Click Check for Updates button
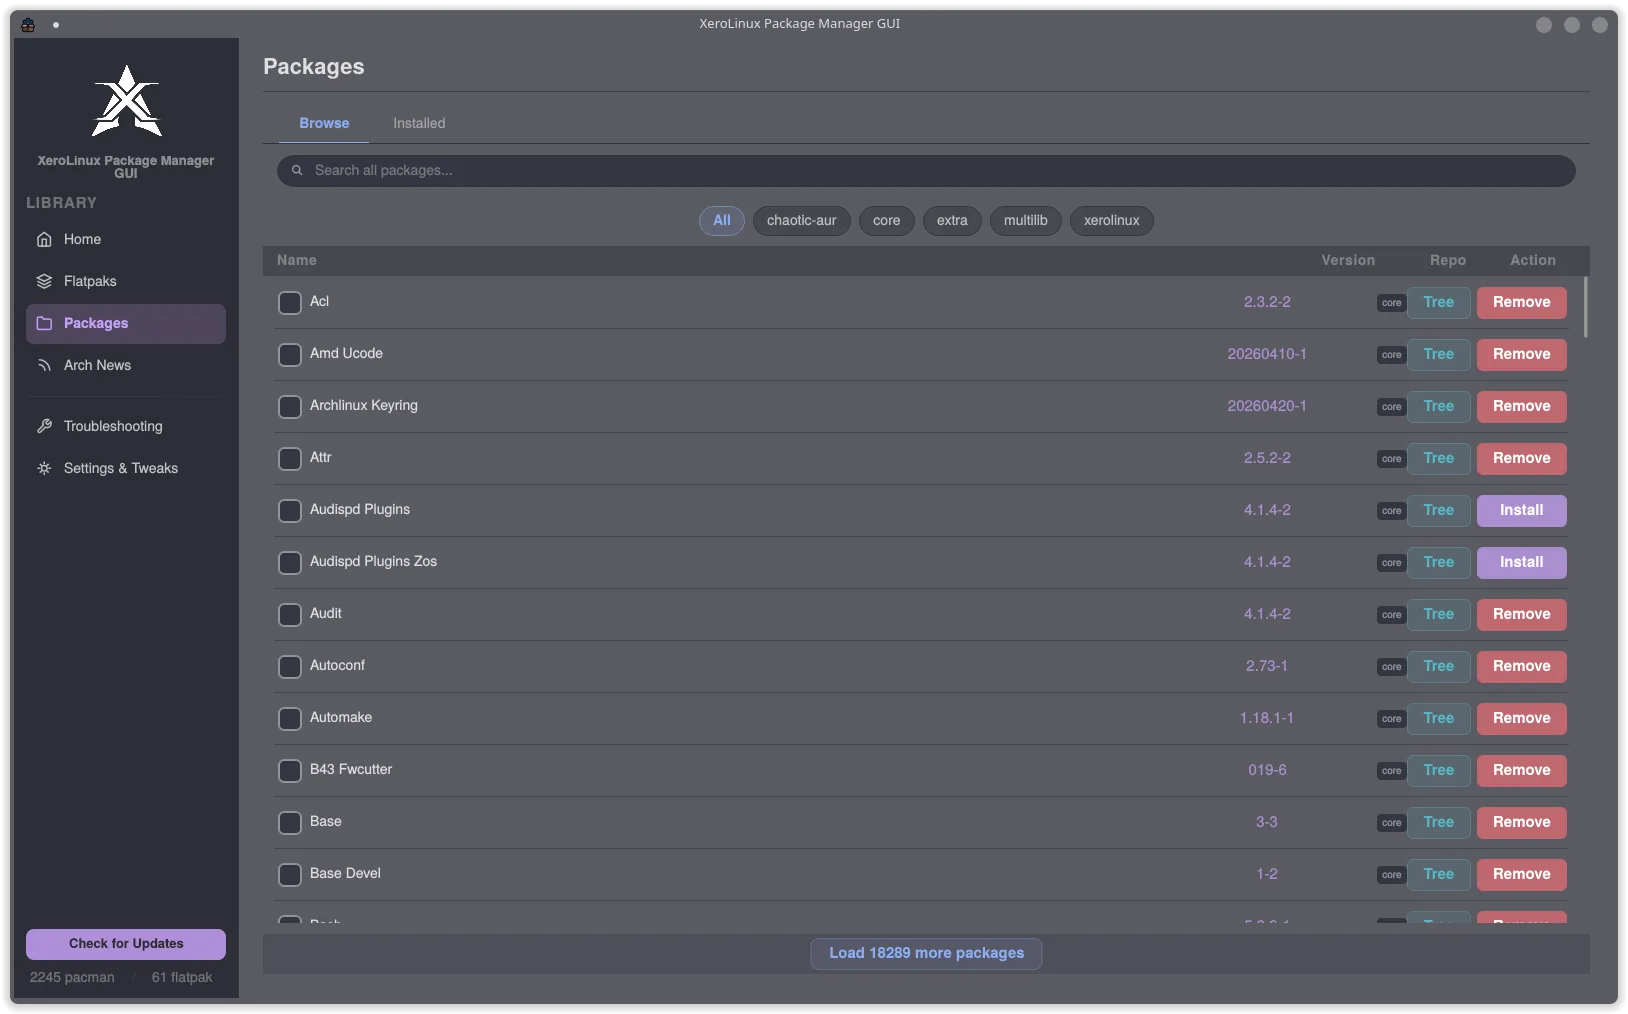The image size is (1628, 1014). (x=126, y=944)
